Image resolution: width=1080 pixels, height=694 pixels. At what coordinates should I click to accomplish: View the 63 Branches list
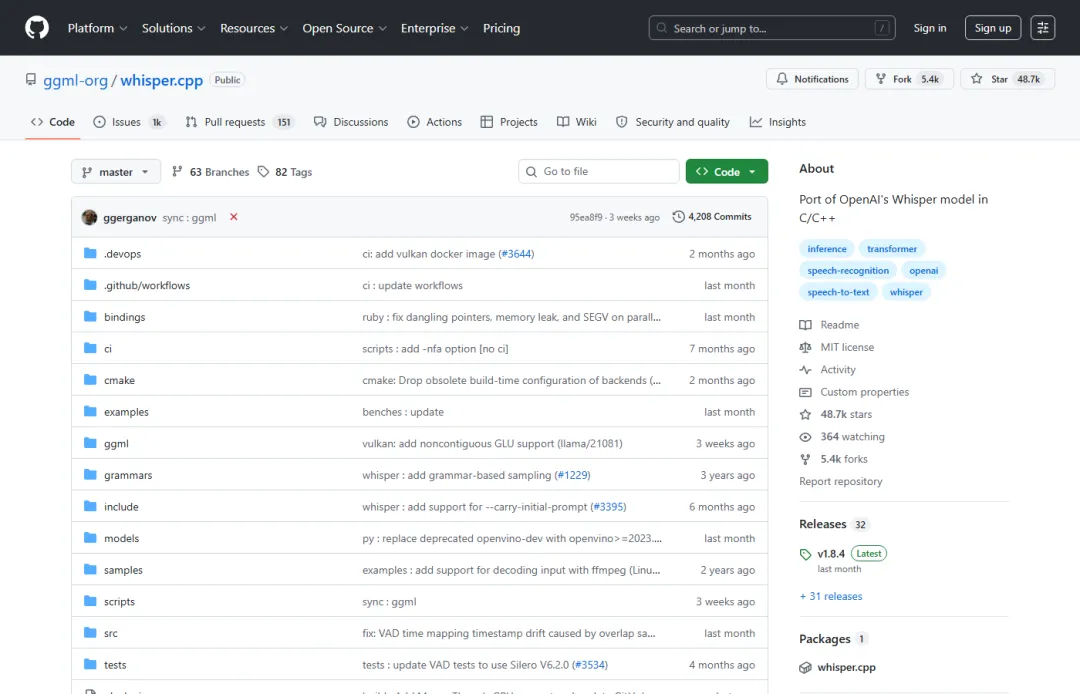tap(211, 171)
